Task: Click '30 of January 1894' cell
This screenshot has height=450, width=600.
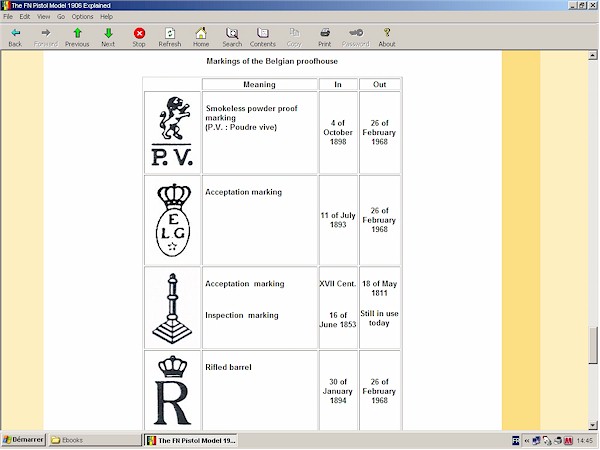Action: pyautogui.click(x=338, y=391)
